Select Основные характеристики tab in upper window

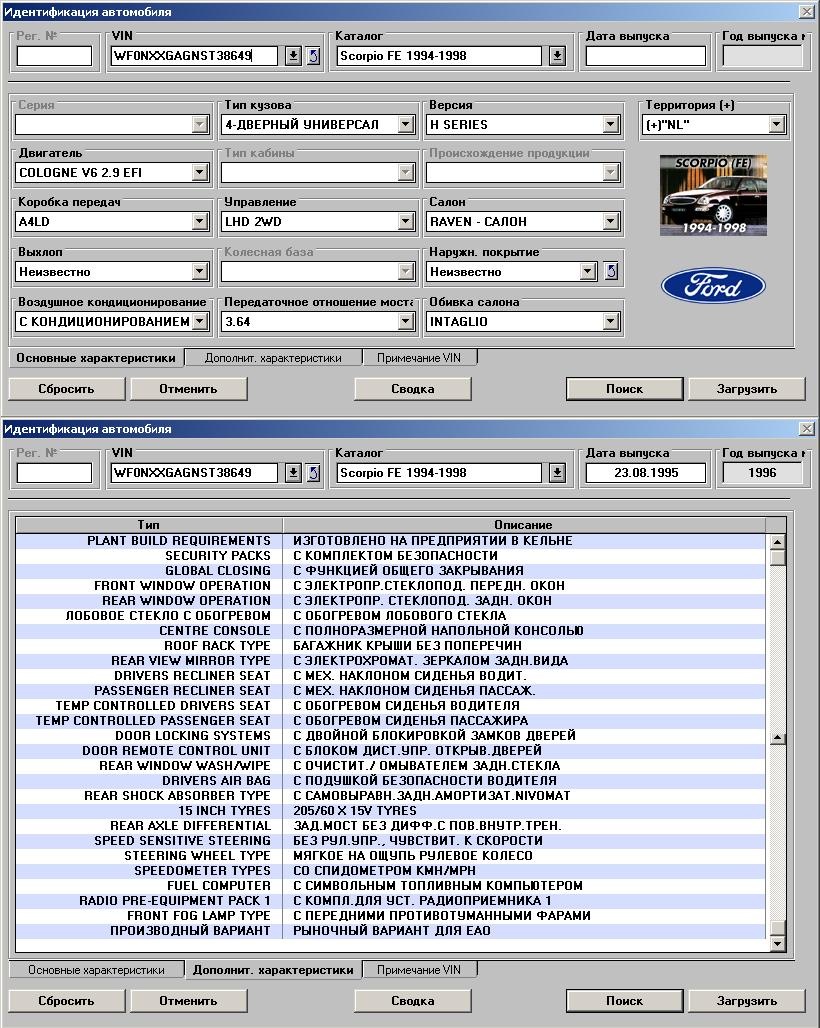click(96, 357)
